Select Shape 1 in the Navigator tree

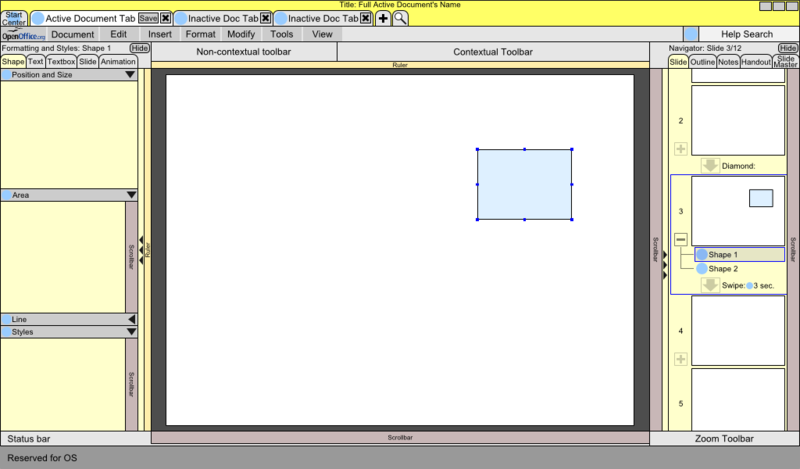tap(722, 255)
